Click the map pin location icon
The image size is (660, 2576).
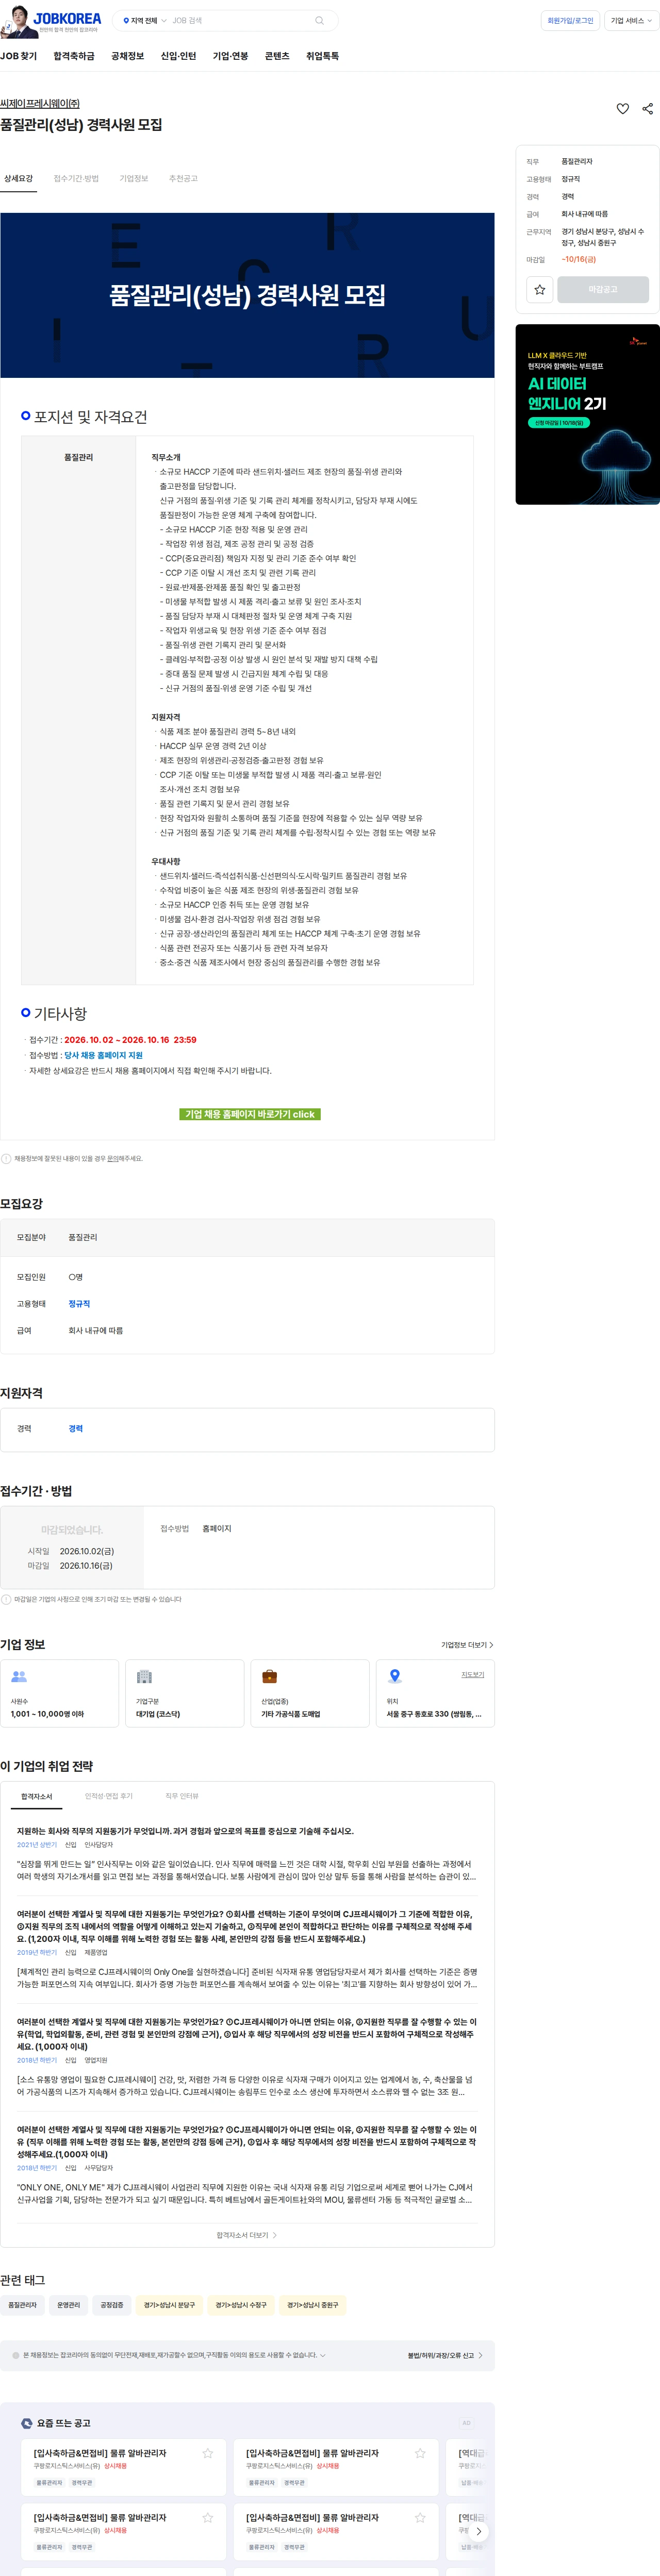[395, 1676]
